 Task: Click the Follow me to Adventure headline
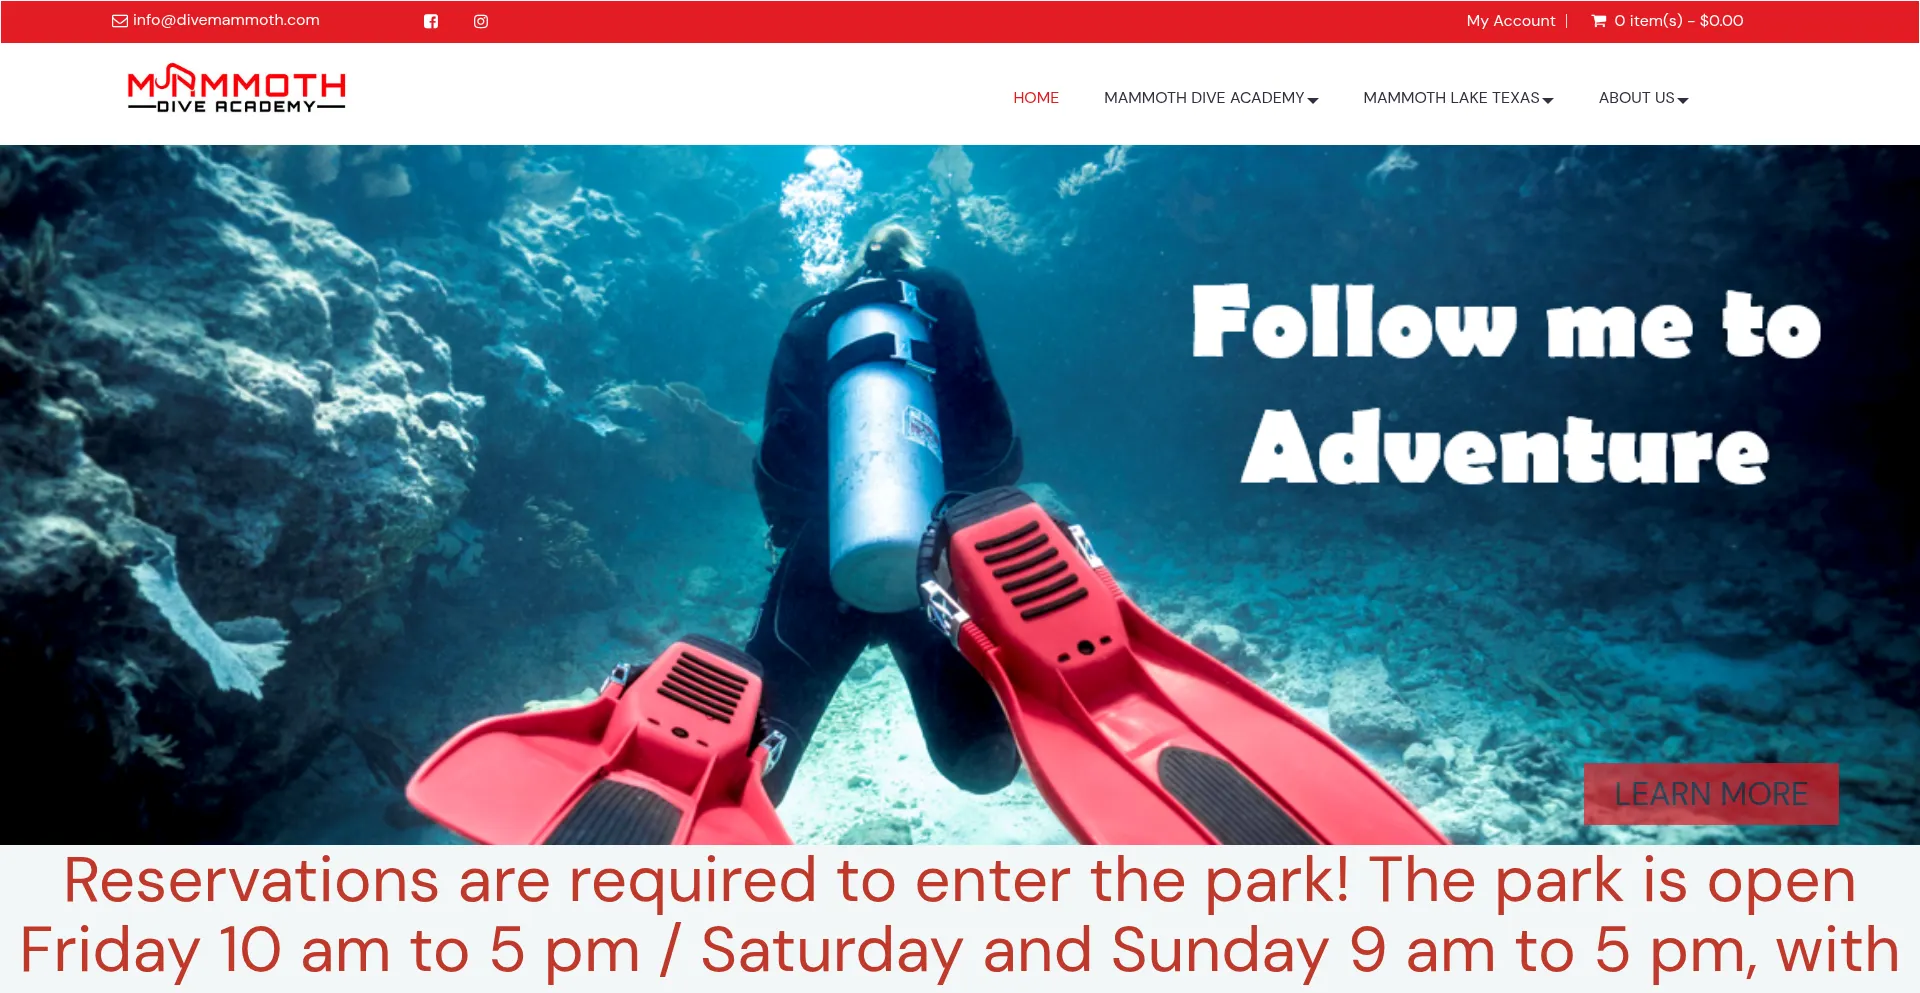click(1506, 384)
